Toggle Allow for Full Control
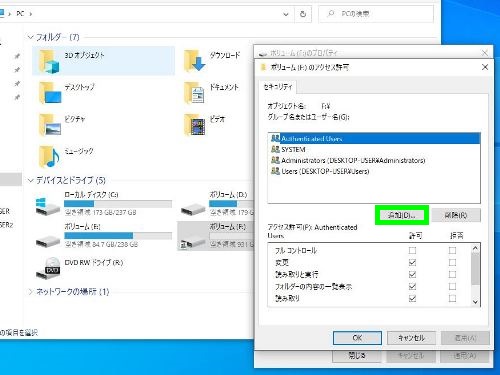The image size is (500, 375). 412,250
